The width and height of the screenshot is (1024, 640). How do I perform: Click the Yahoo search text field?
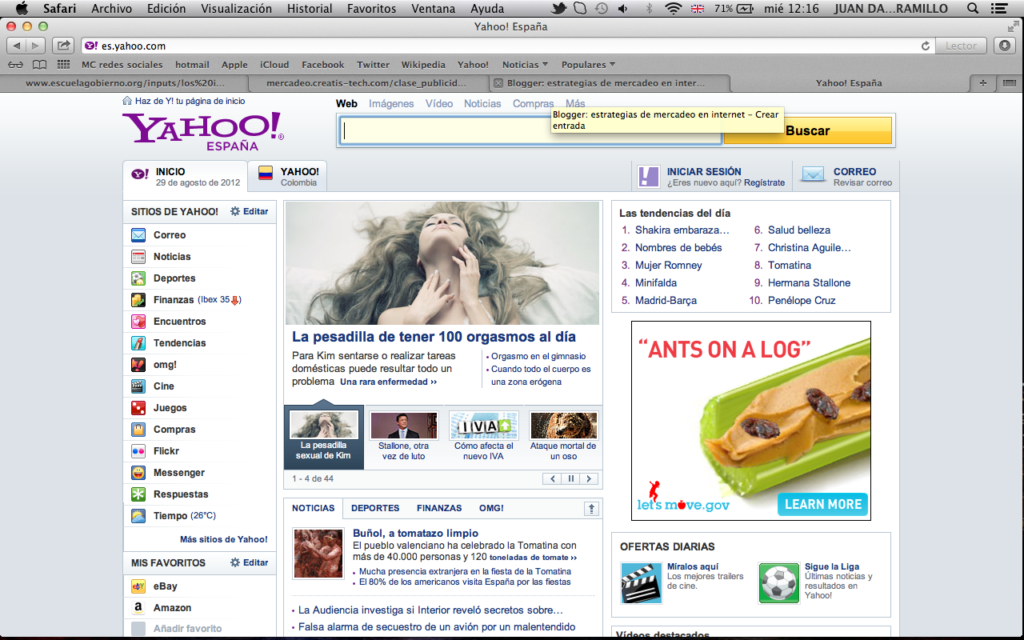point(530,131)
